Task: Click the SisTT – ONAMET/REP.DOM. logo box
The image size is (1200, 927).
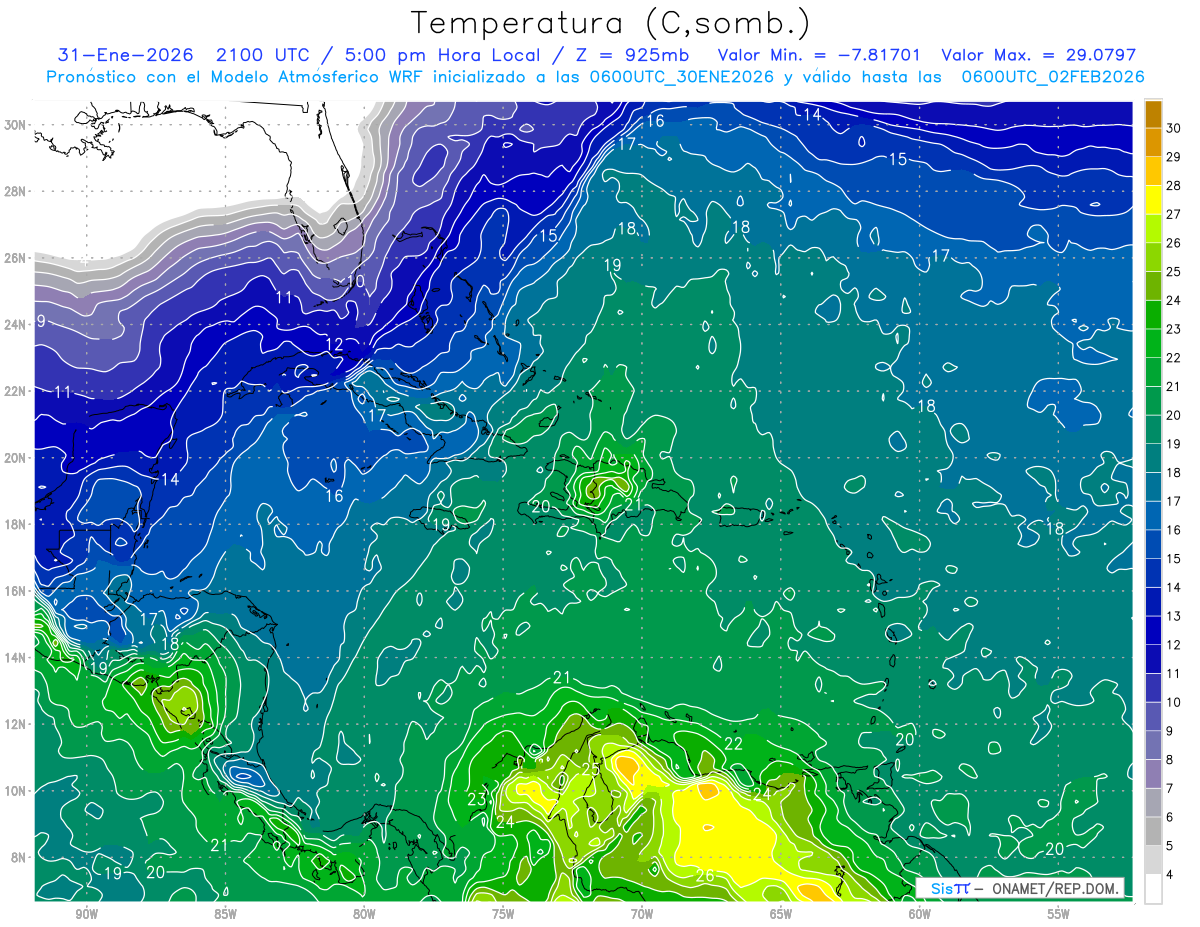Action: 1020,888
